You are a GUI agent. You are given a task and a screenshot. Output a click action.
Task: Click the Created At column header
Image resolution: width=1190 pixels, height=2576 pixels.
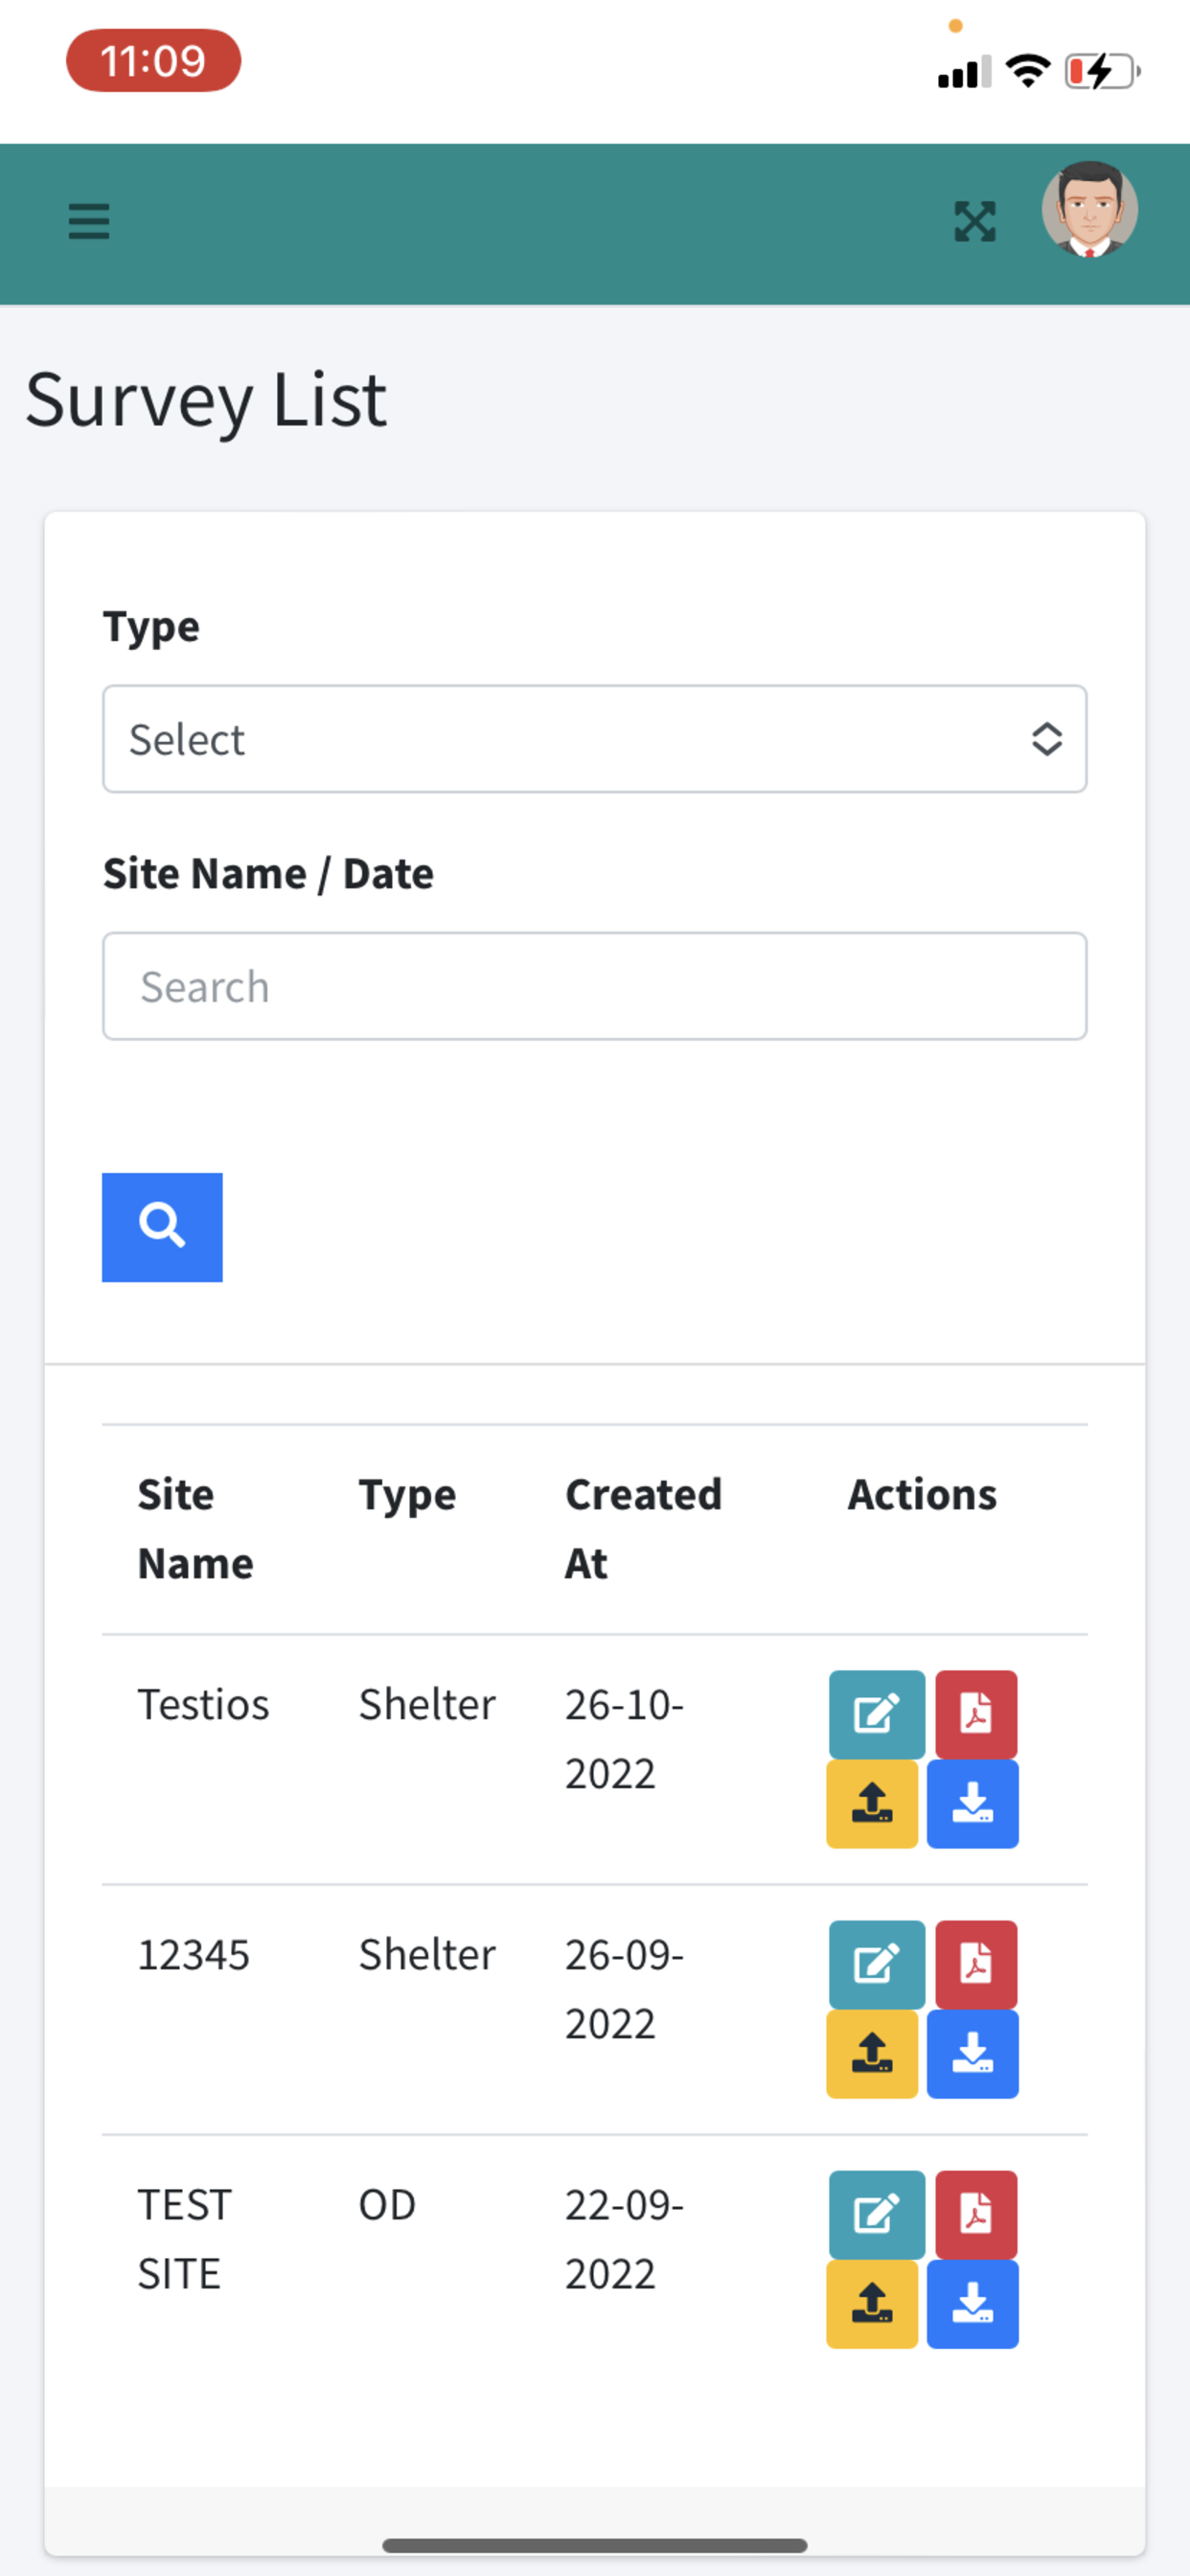tap(643, 1529)
